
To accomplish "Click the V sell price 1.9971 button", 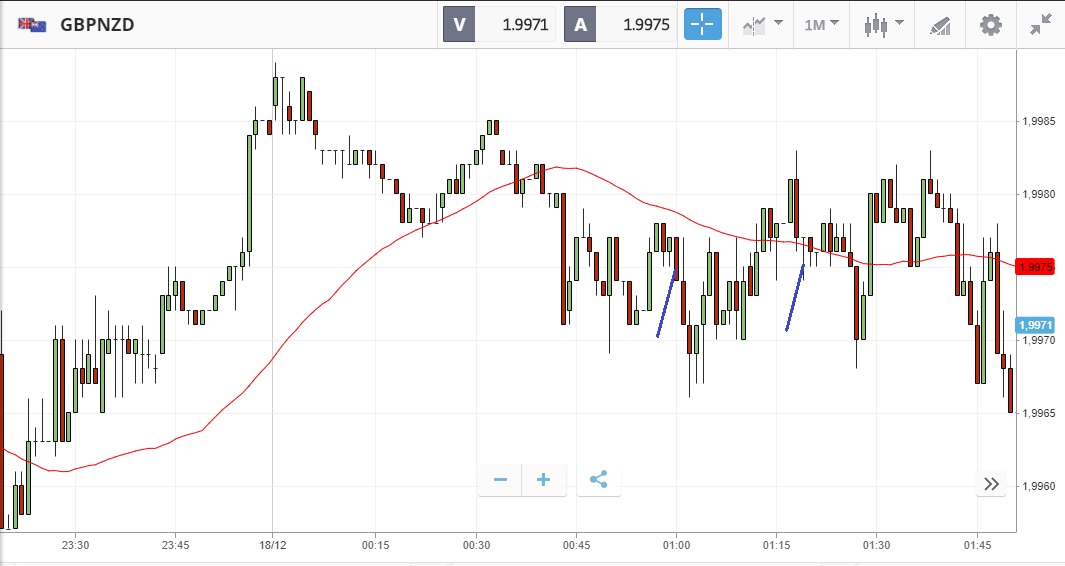I will point(499,25).
